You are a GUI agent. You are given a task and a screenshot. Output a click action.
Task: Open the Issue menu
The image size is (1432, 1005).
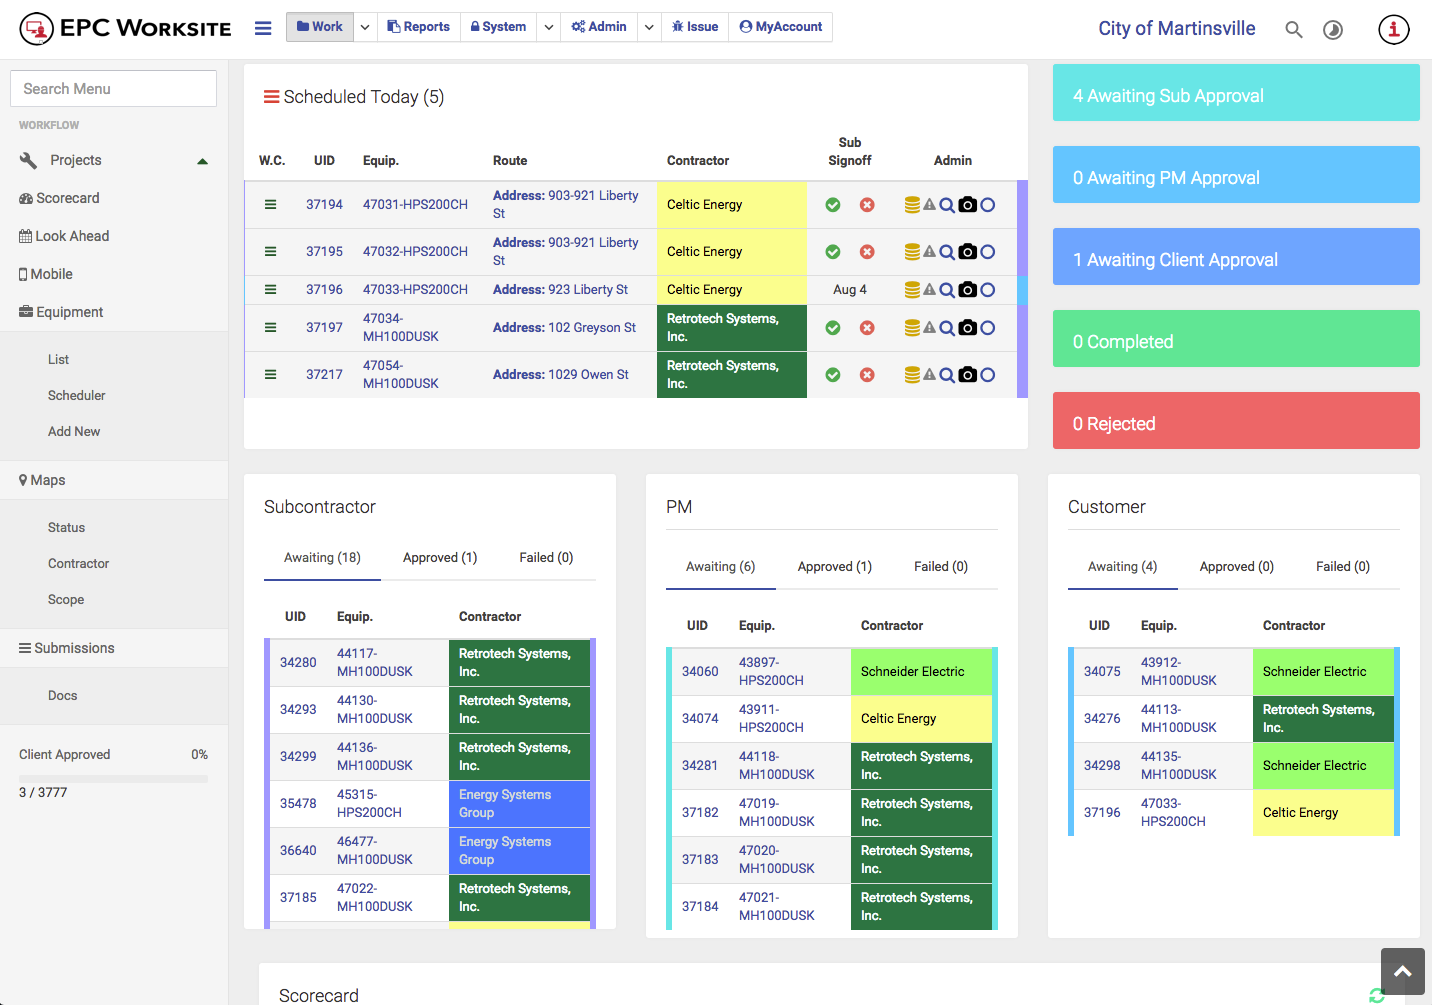695,27
